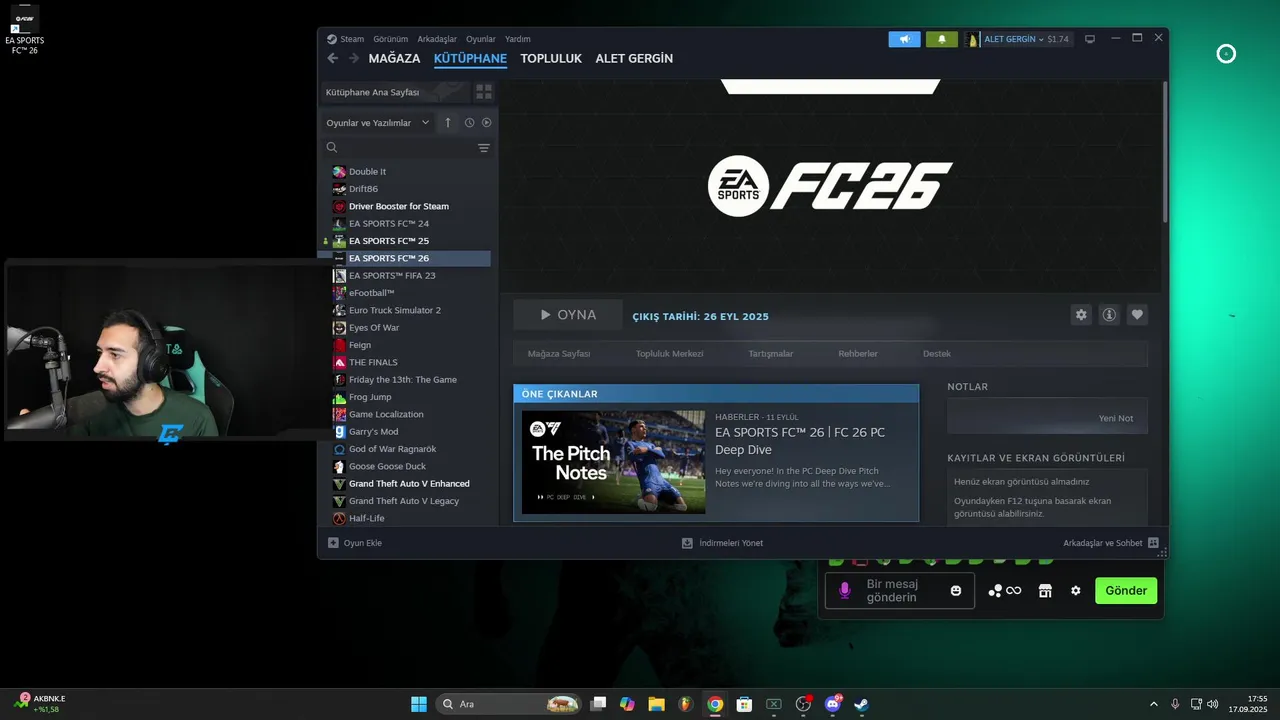Open the chat shop icon

click(1045, 591)
